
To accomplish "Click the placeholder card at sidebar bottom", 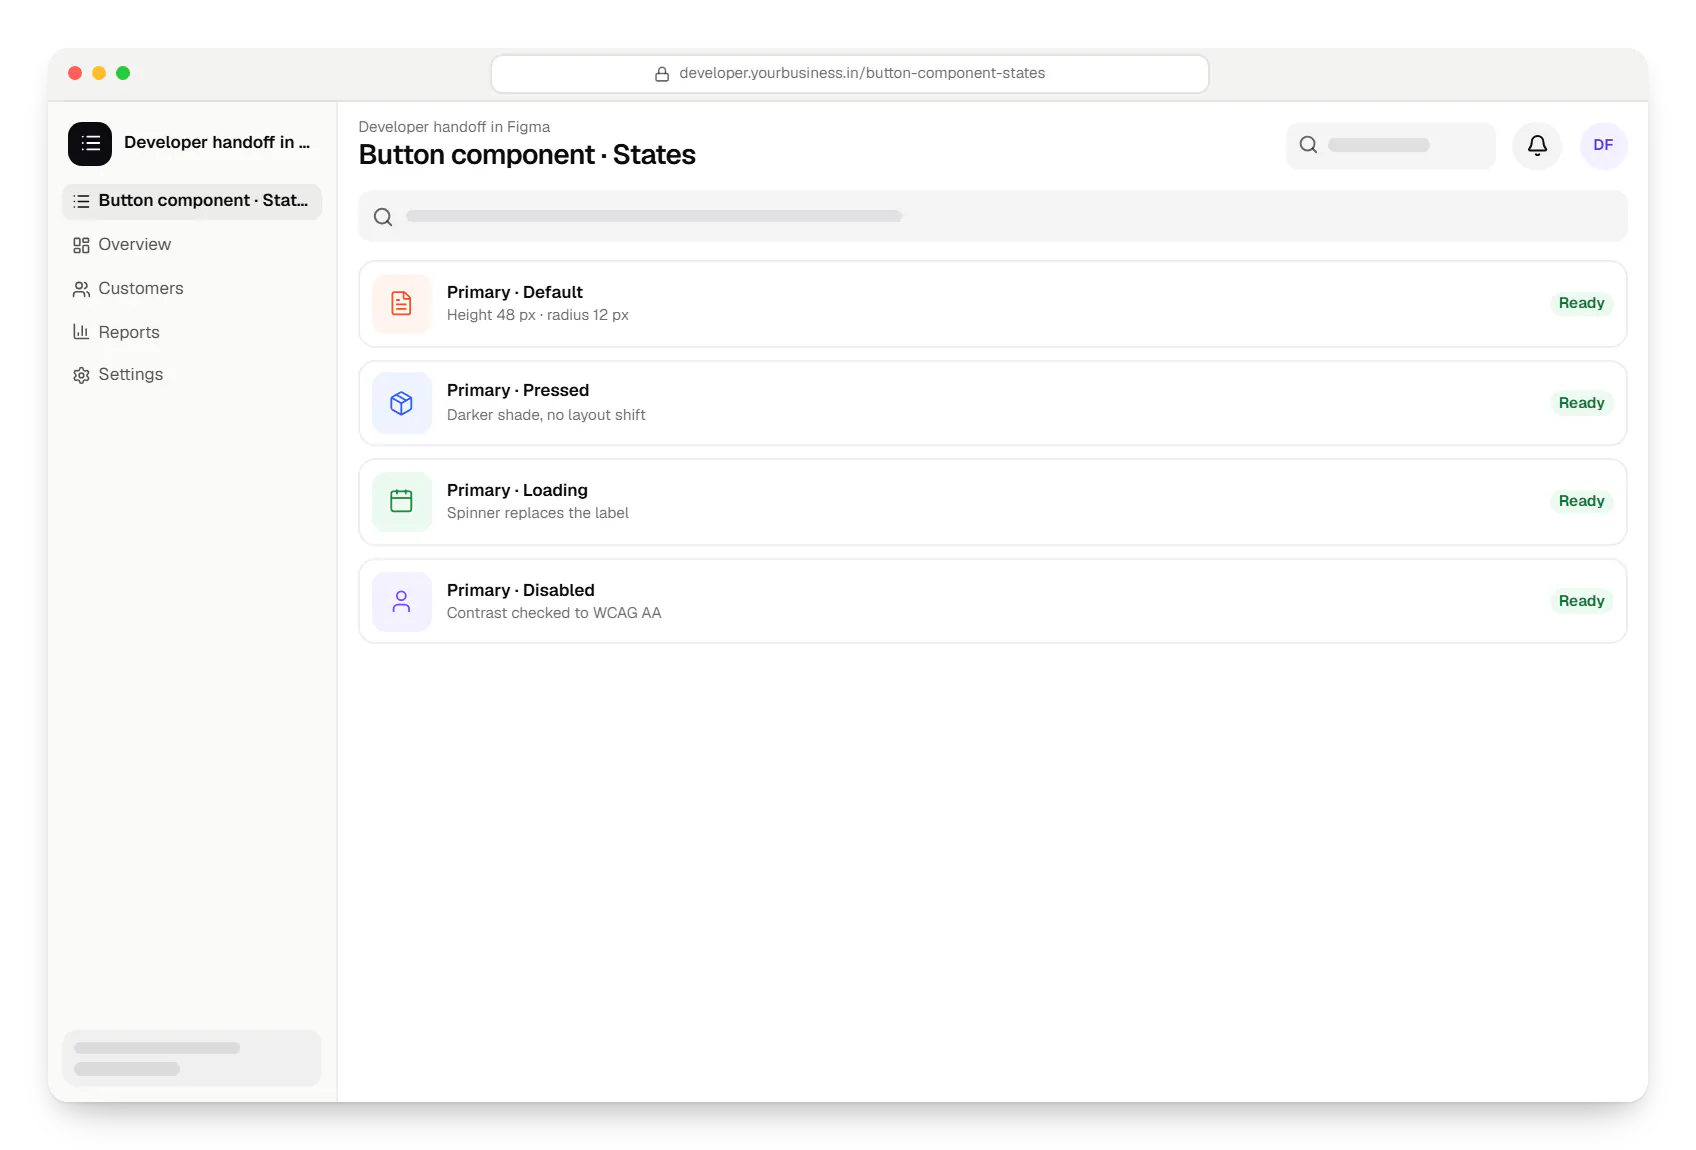I will point(192,1058).
